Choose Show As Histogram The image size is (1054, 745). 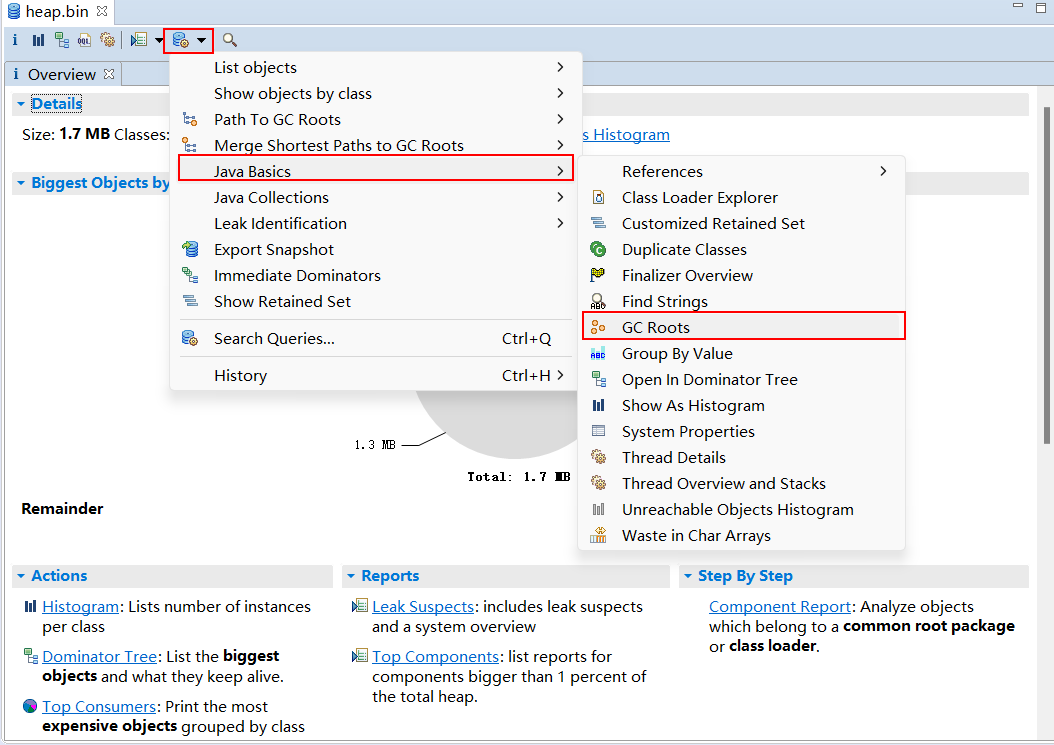tap(741, 405)
